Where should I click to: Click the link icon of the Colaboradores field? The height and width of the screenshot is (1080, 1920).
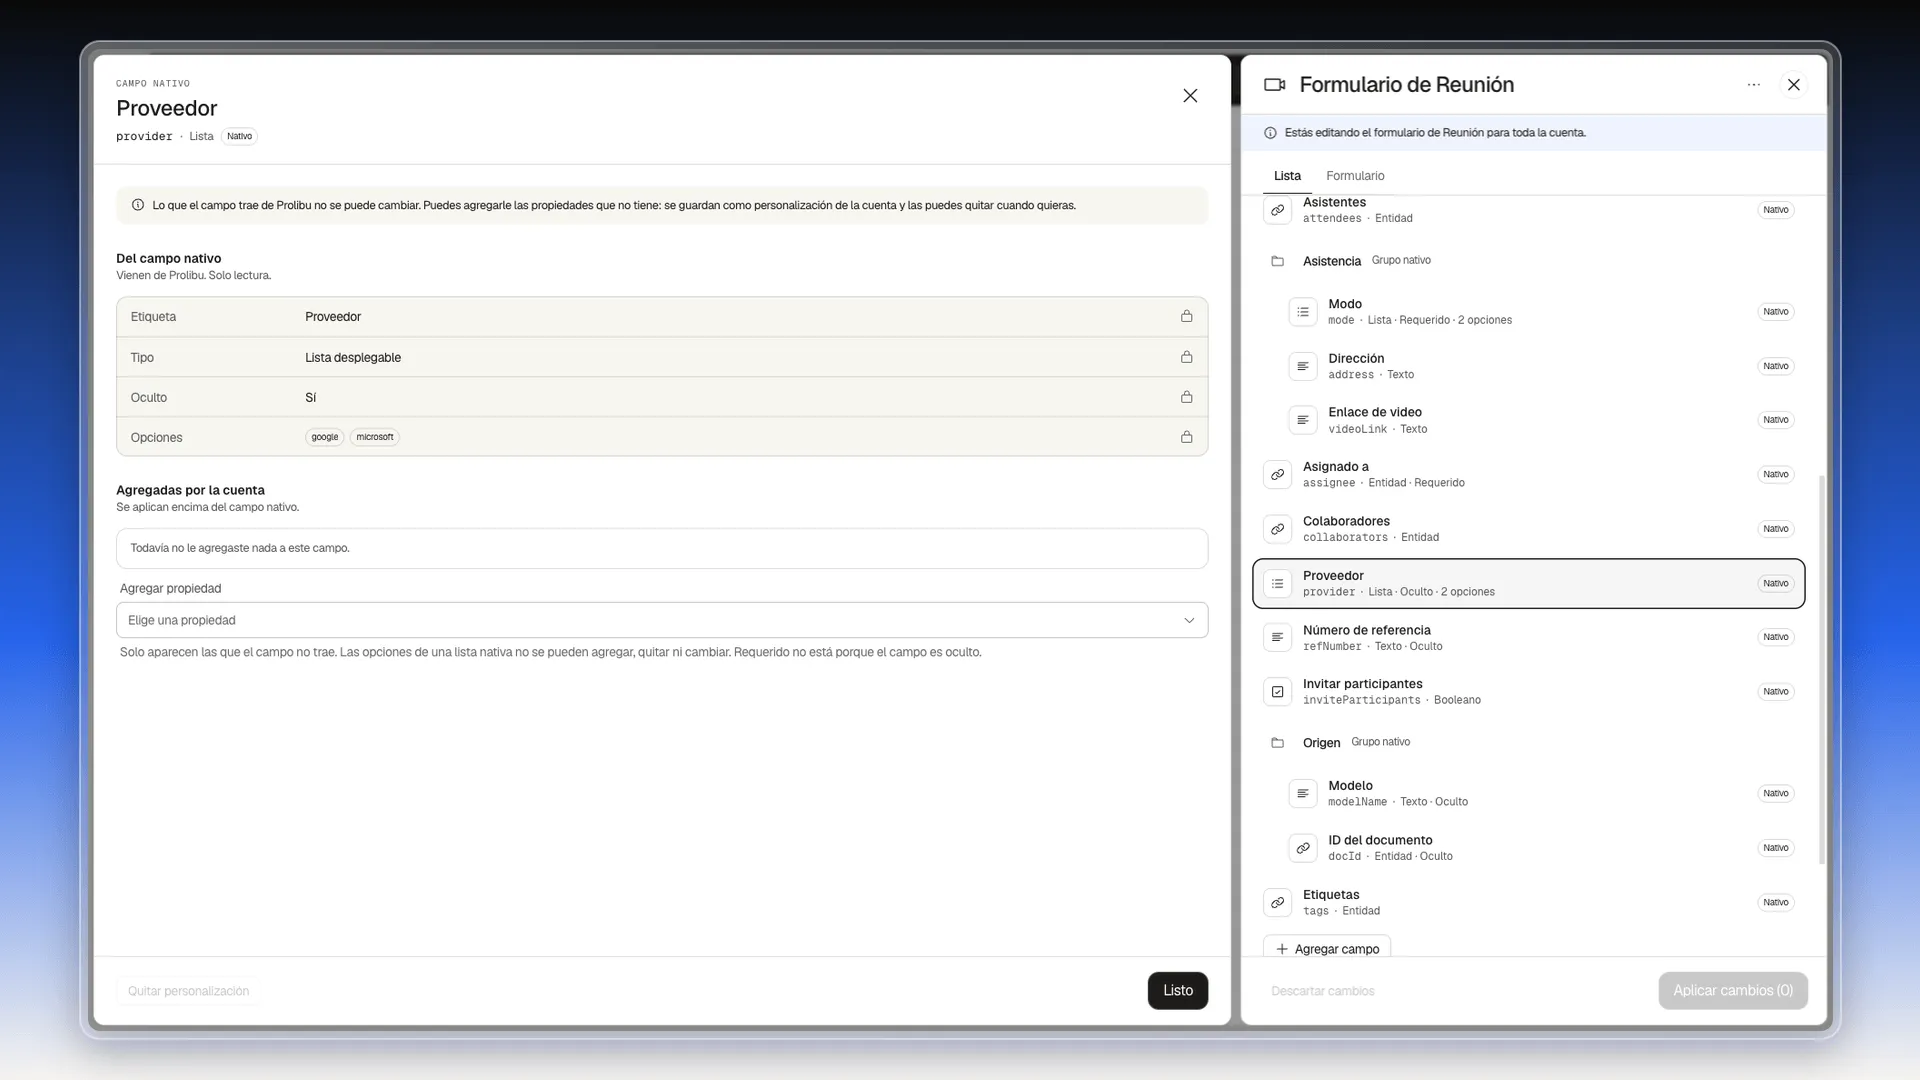tap(1277, 529)
